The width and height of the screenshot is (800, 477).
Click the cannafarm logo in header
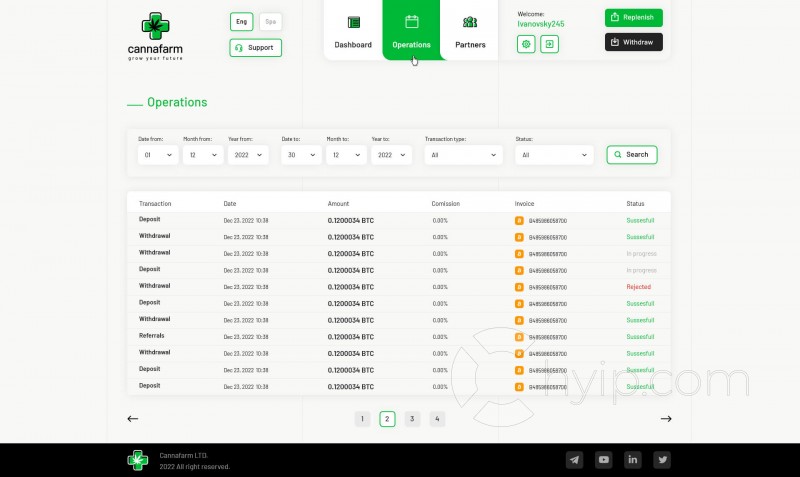coord(155,37)
